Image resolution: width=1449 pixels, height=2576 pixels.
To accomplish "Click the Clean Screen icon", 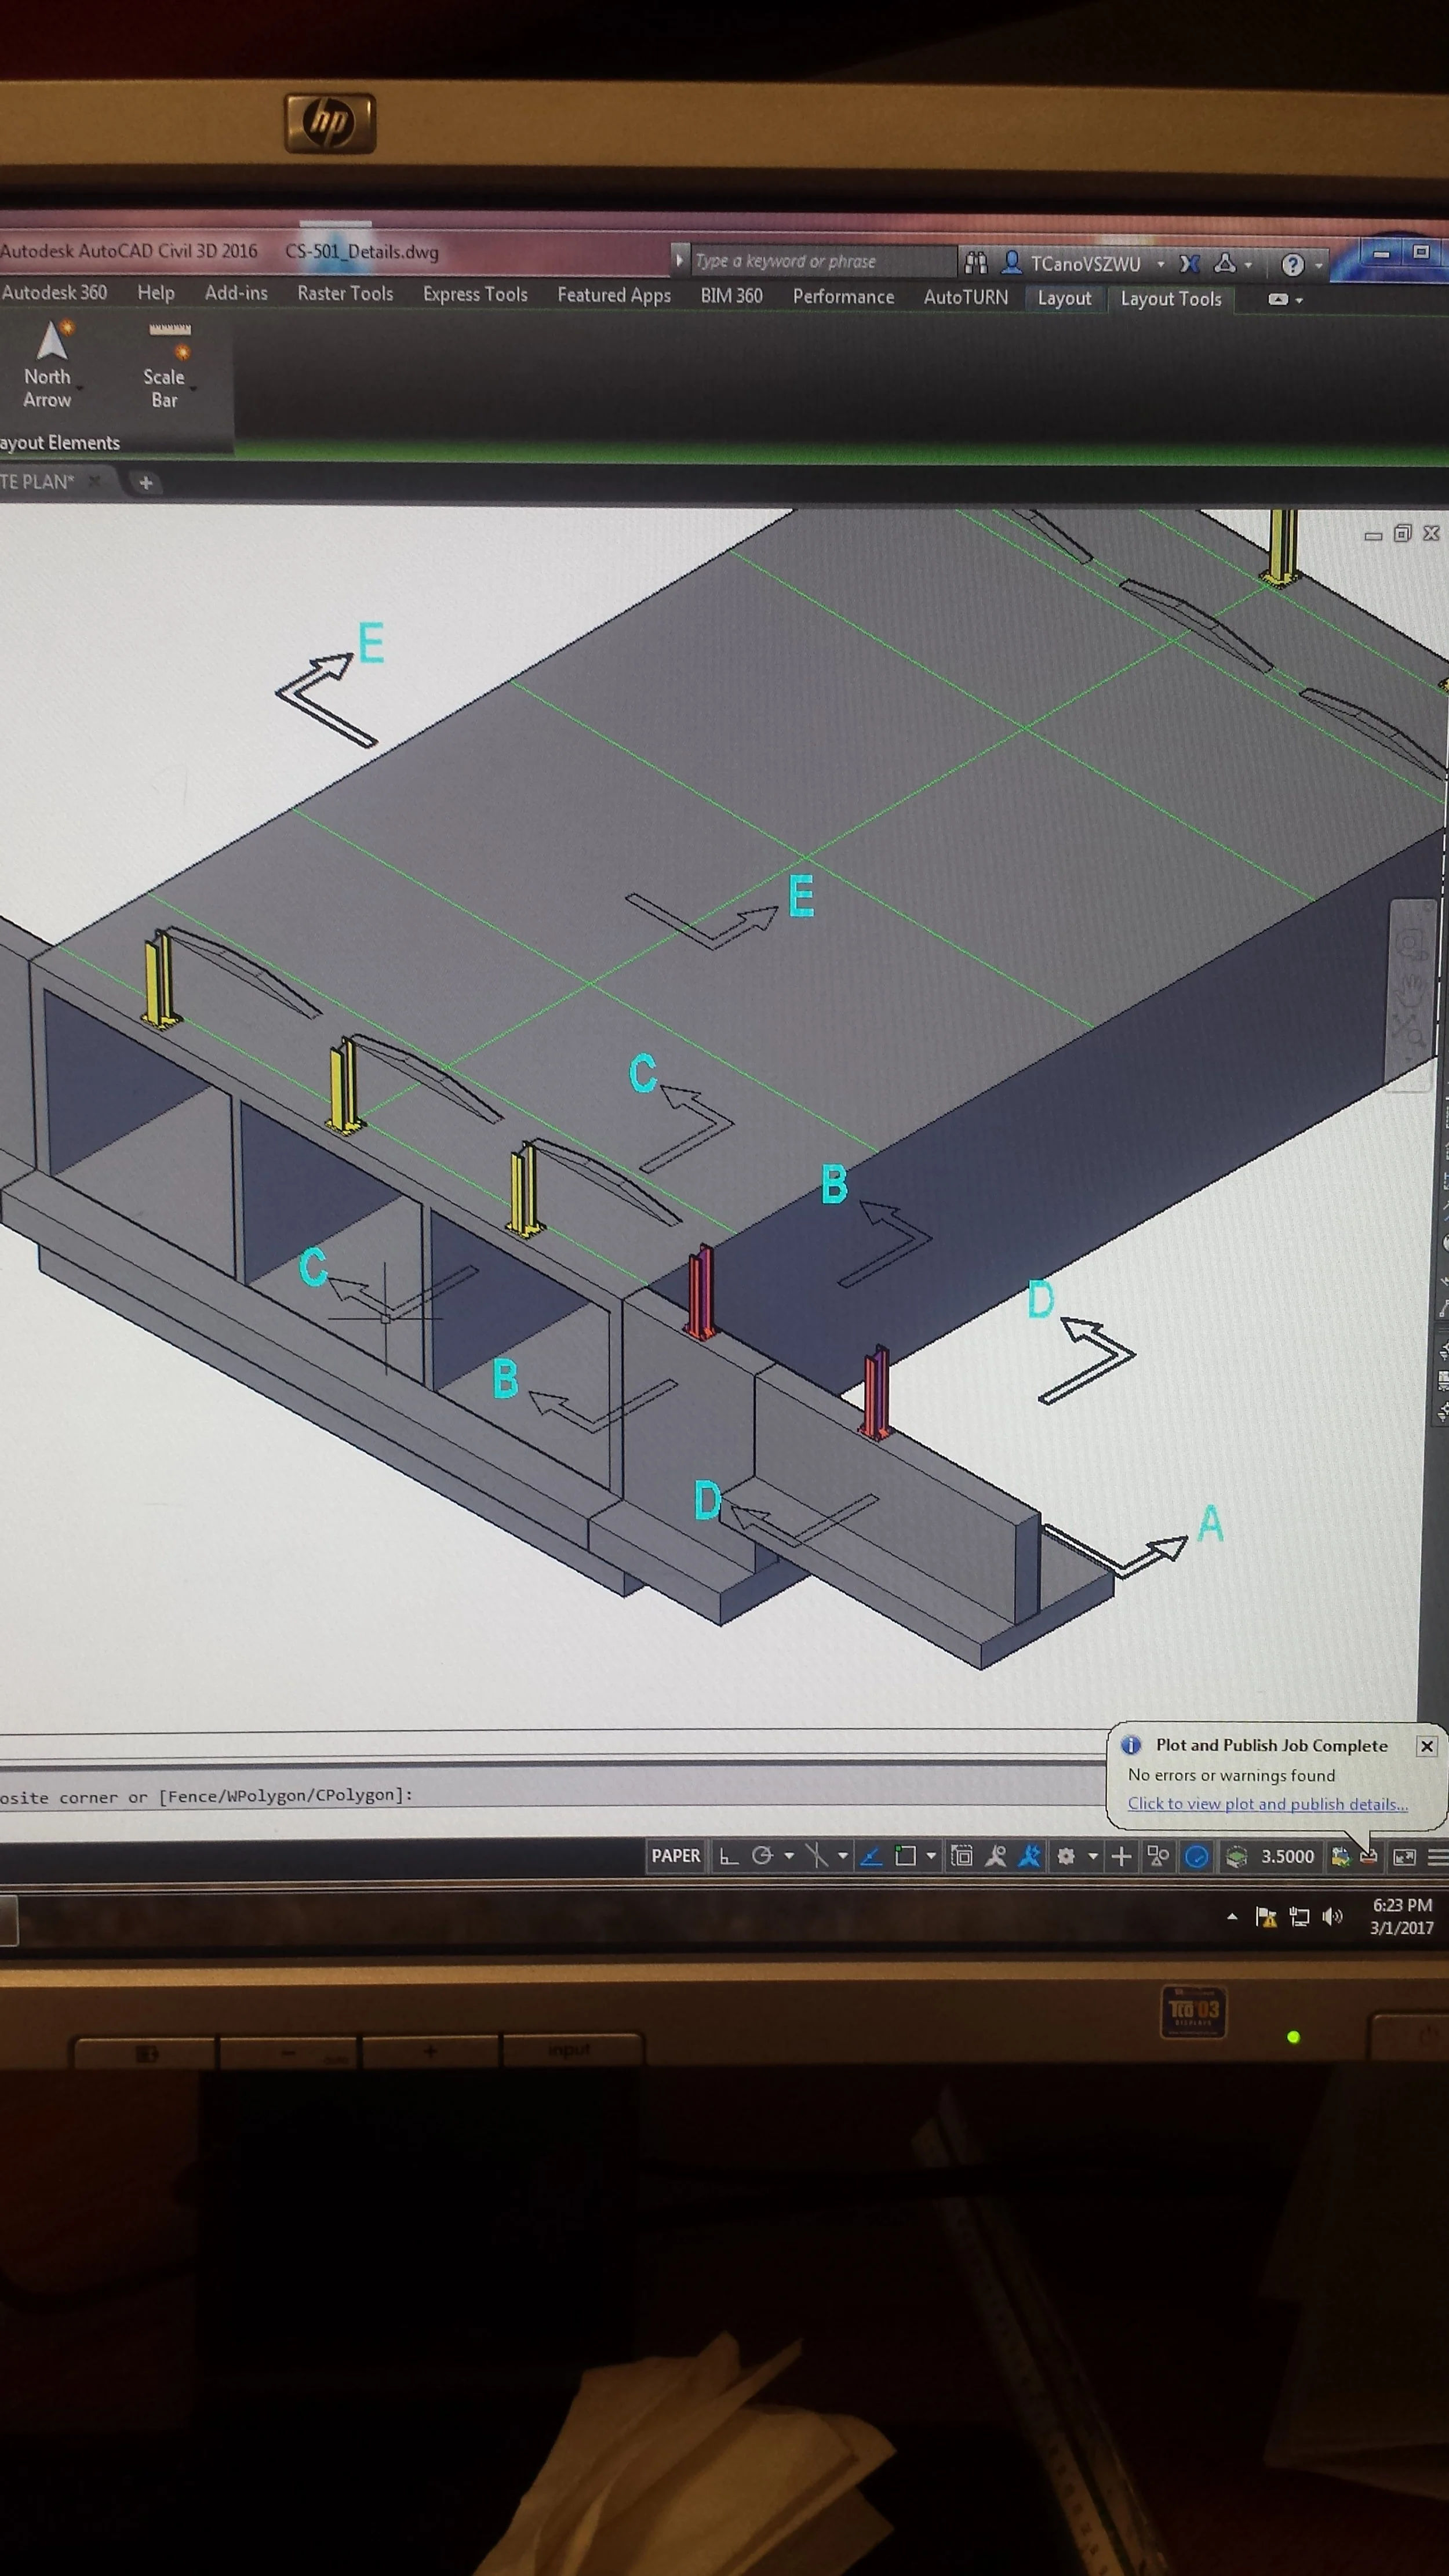I will coord(1405,1857).
